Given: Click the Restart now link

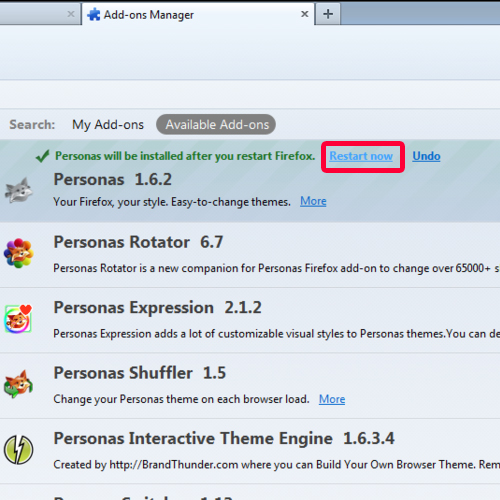Looking at the screenshot, I should tap(361, 156).
